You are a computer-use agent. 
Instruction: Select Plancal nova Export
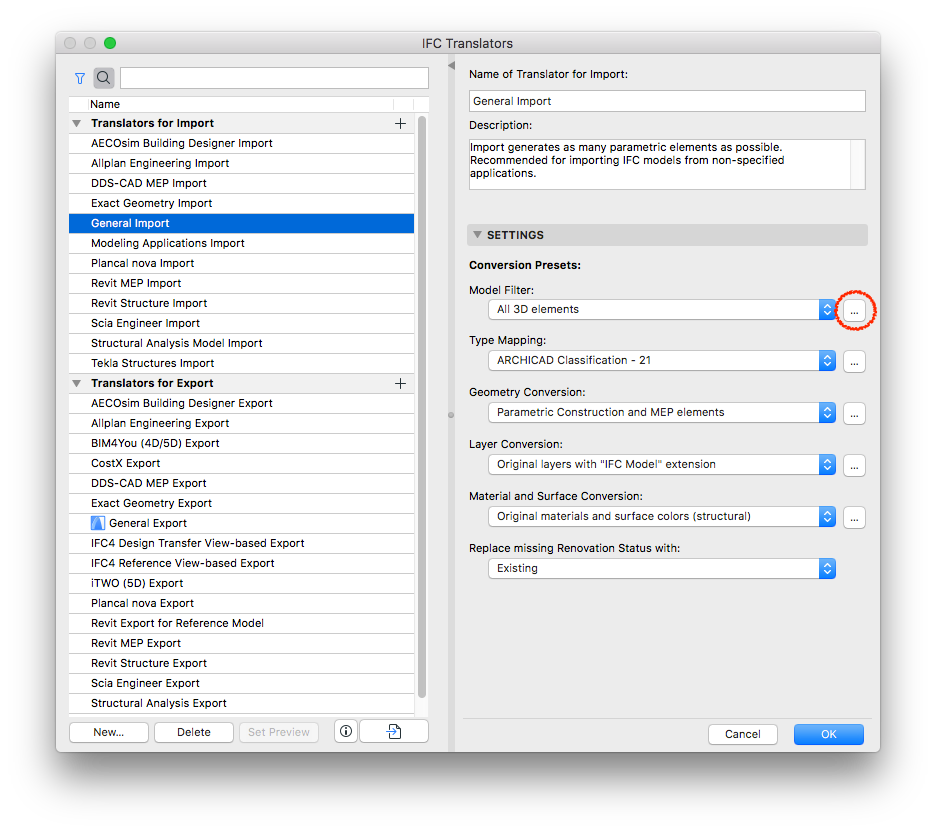pyautogui.click(x=242, y=603)
